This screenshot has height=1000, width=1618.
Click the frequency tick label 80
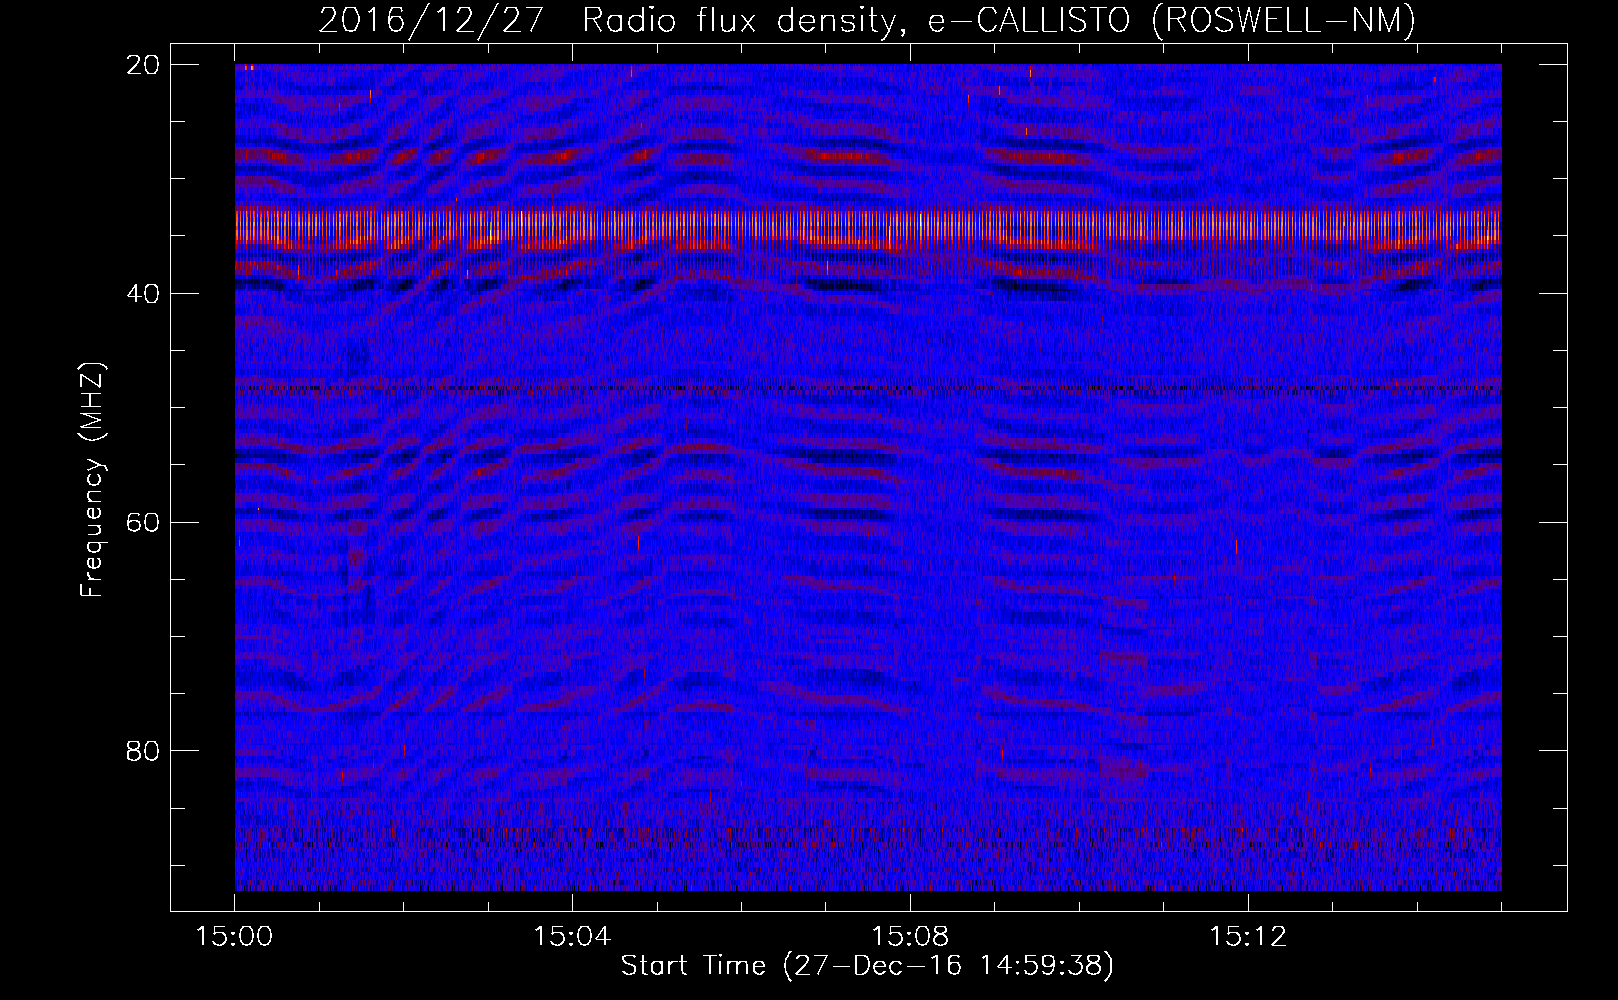pyautogui.click(x=143, y=750)
